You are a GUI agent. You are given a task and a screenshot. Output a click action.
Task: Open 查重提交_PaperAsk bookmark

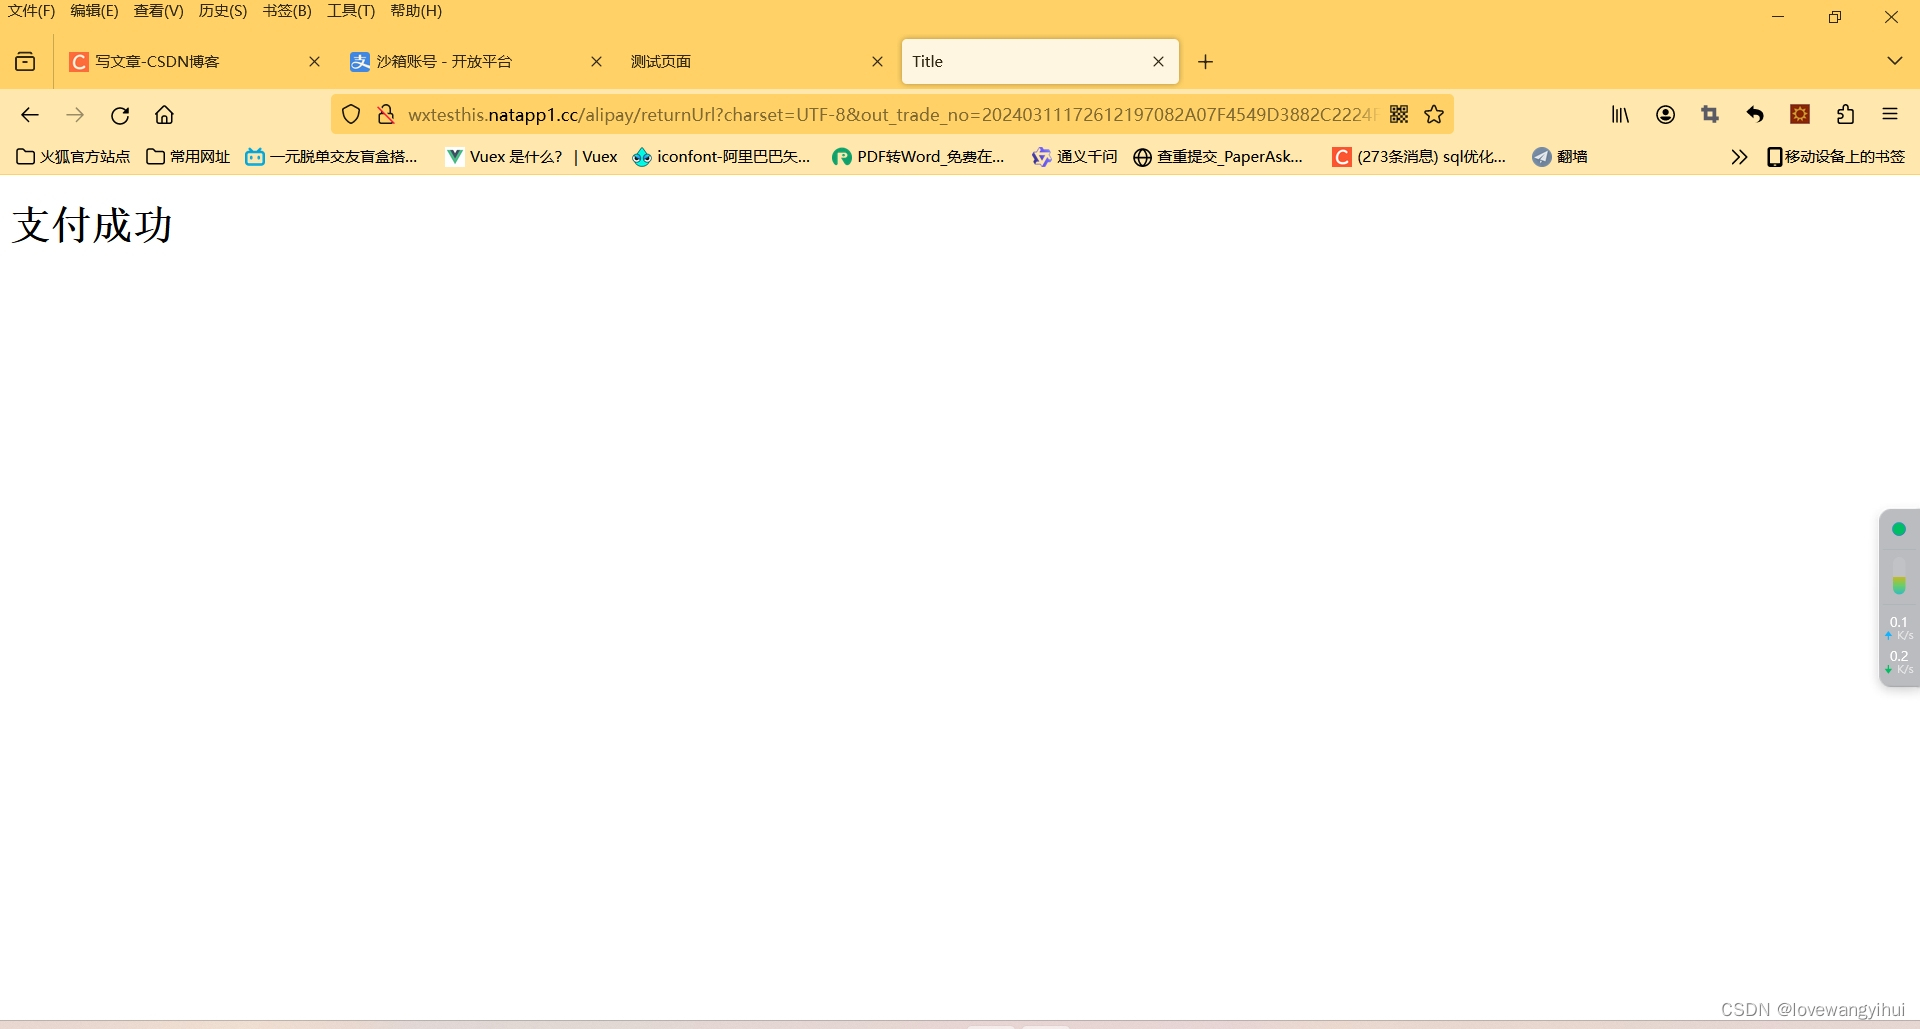1218,157
